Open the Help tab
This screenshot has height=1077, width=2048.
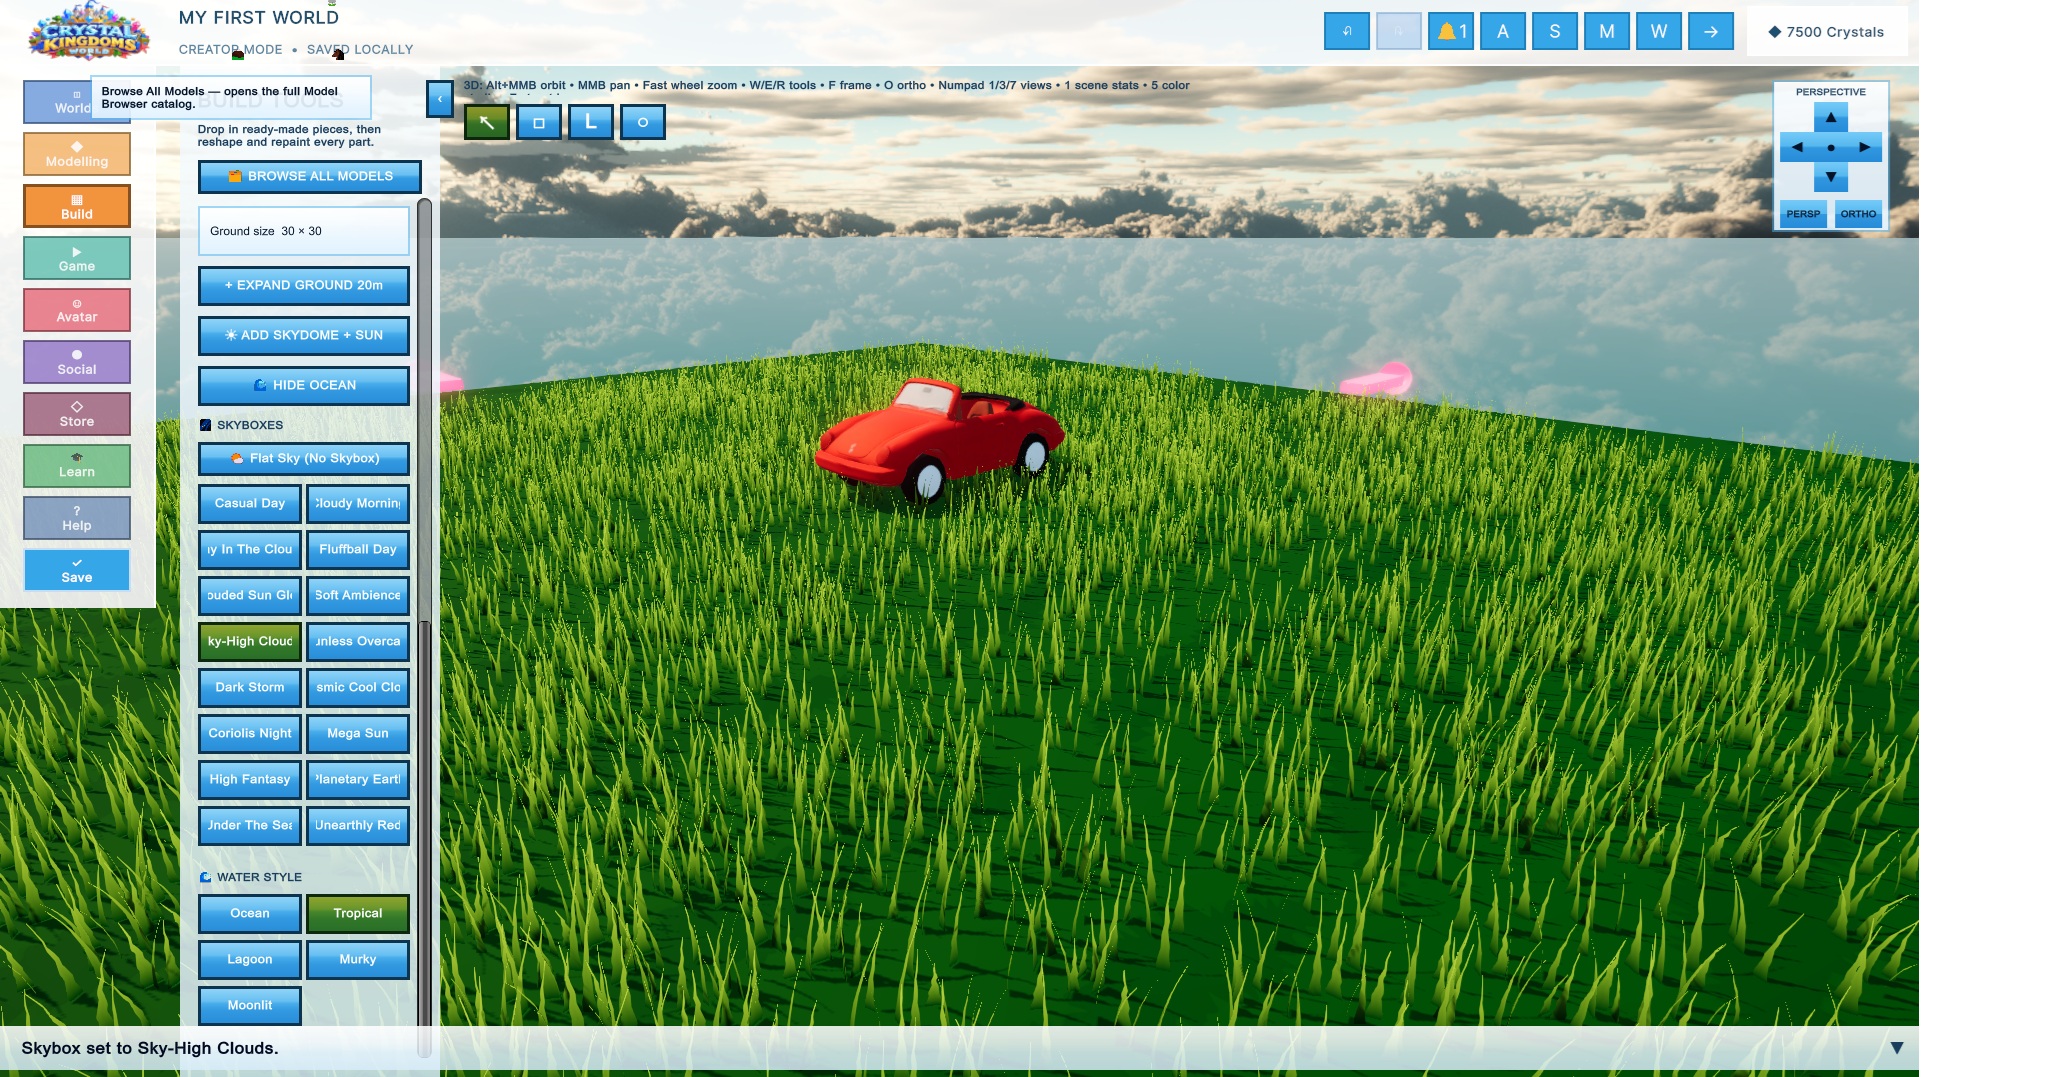click(x=77, y=518)
